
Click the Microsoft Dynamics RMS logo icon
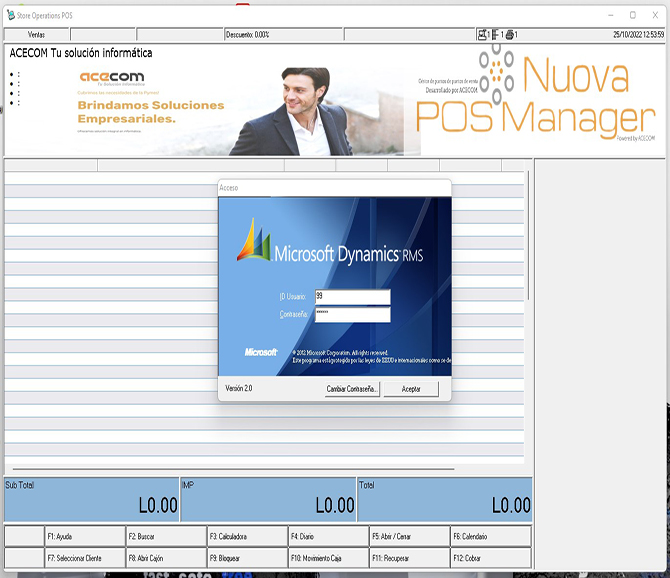pos(254,240)
